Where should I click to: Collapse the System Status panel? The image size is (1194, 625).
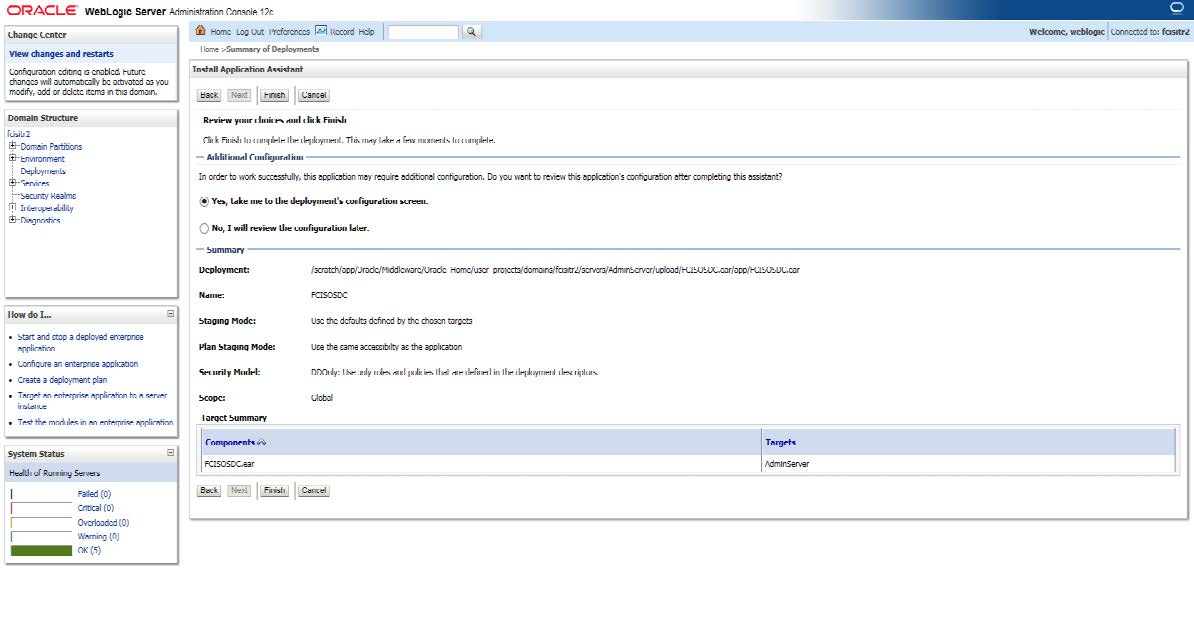171,452
